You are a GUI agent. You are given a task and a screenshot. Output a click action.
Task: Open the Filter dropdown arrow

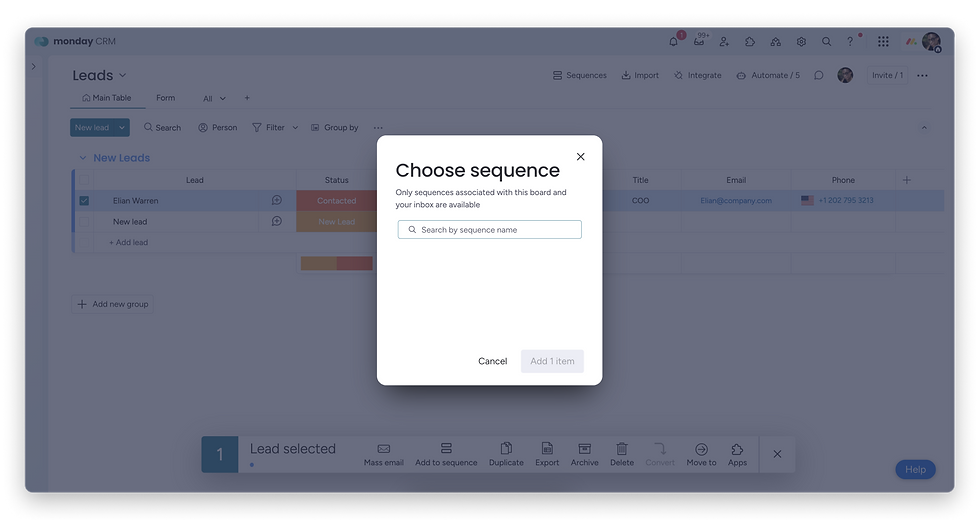click(x=295, y=128)
